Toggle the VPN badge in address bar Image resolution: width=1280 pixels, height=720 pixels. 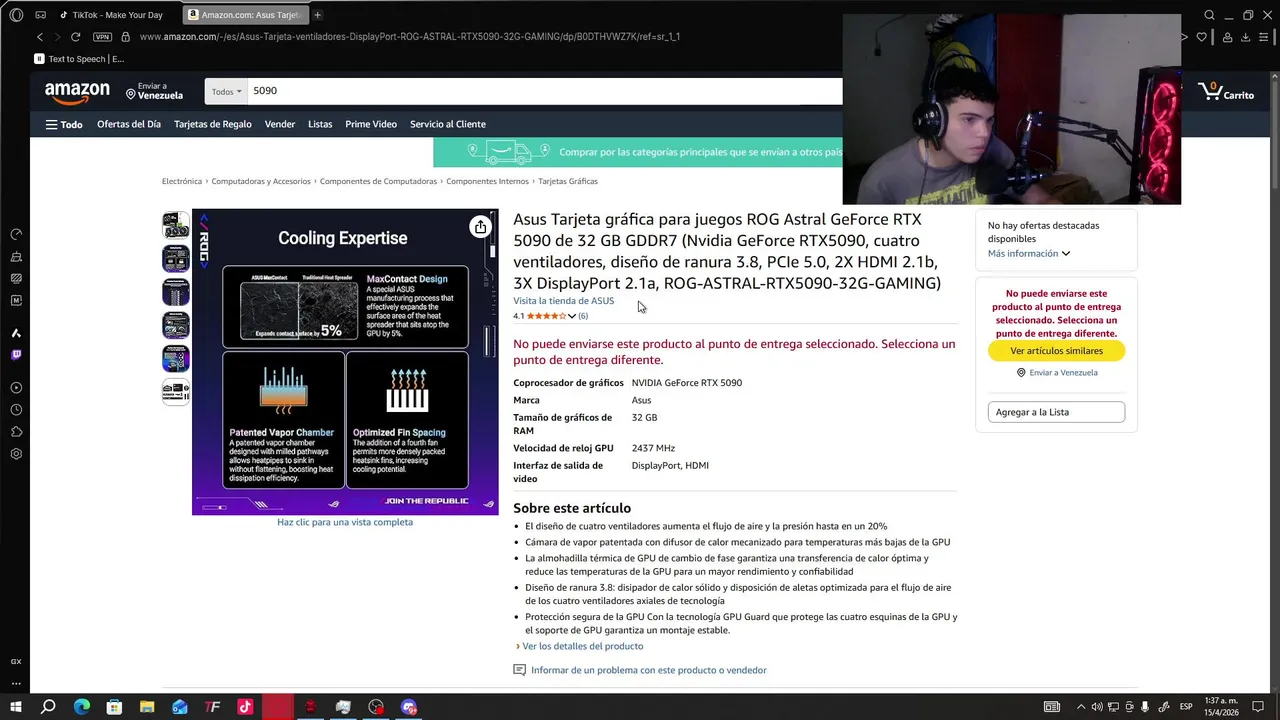pos(102,37)
